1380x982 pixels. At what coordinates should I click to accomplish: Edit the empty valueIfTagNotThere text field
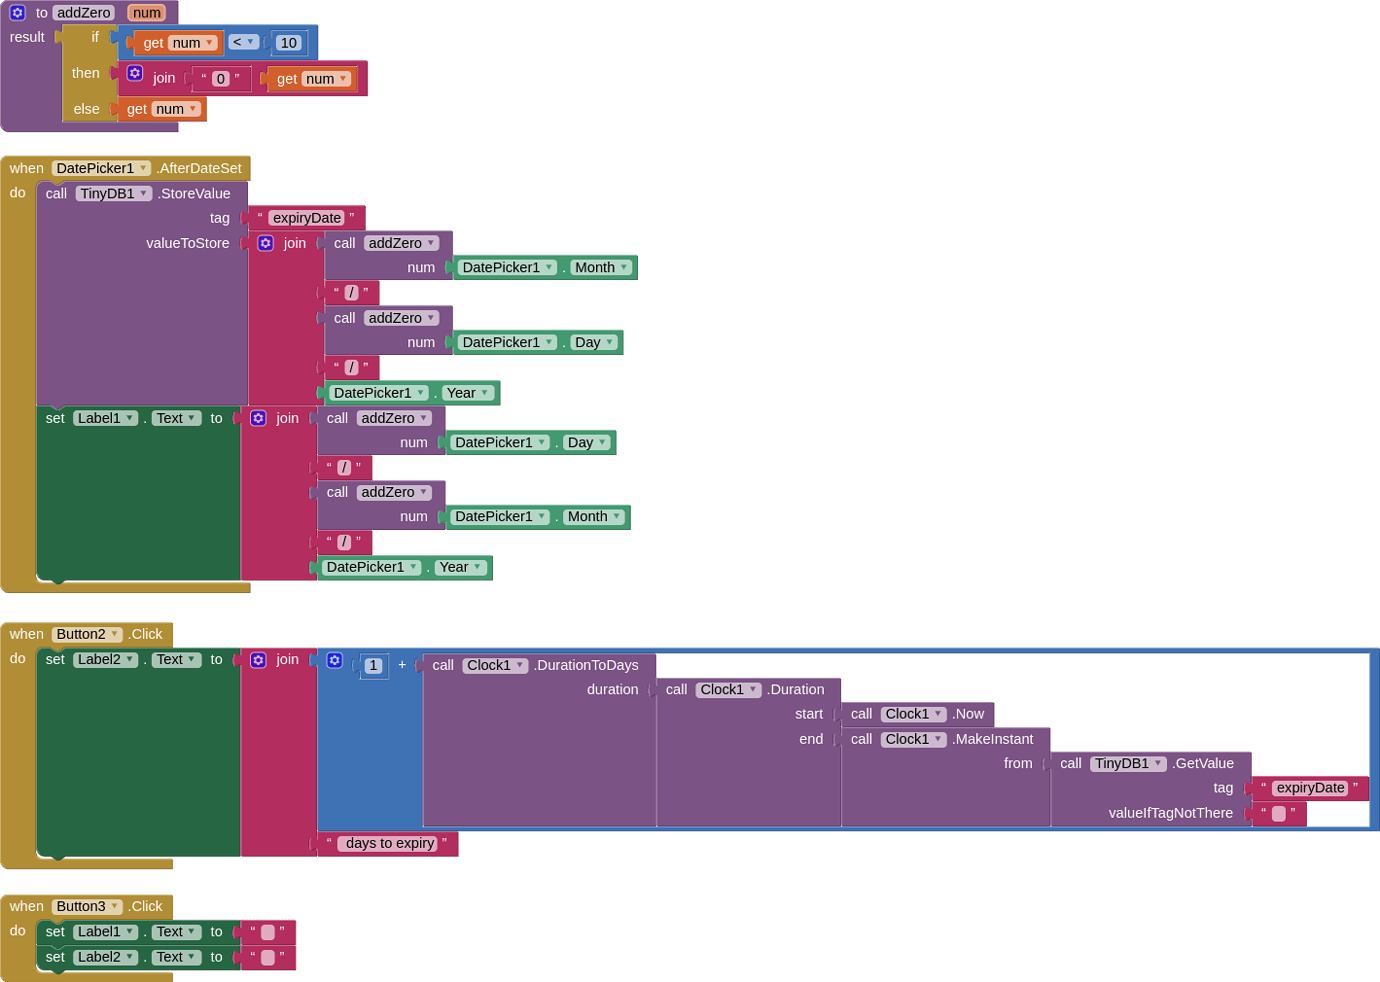tap(1279, 814)
